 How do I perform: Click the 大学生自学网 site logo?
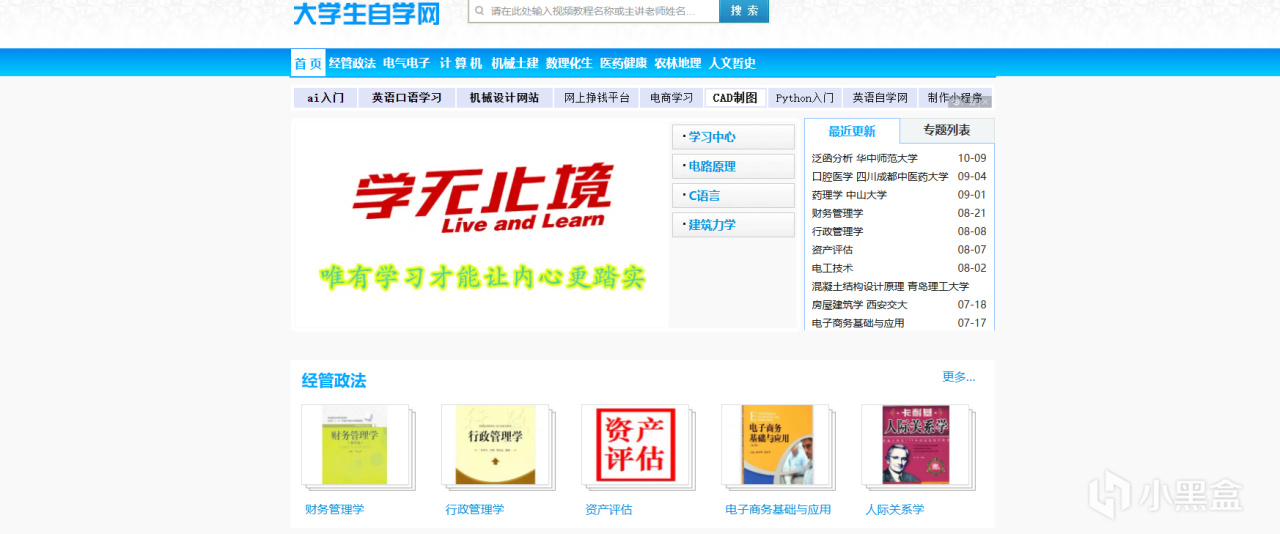tap(366, 13)
